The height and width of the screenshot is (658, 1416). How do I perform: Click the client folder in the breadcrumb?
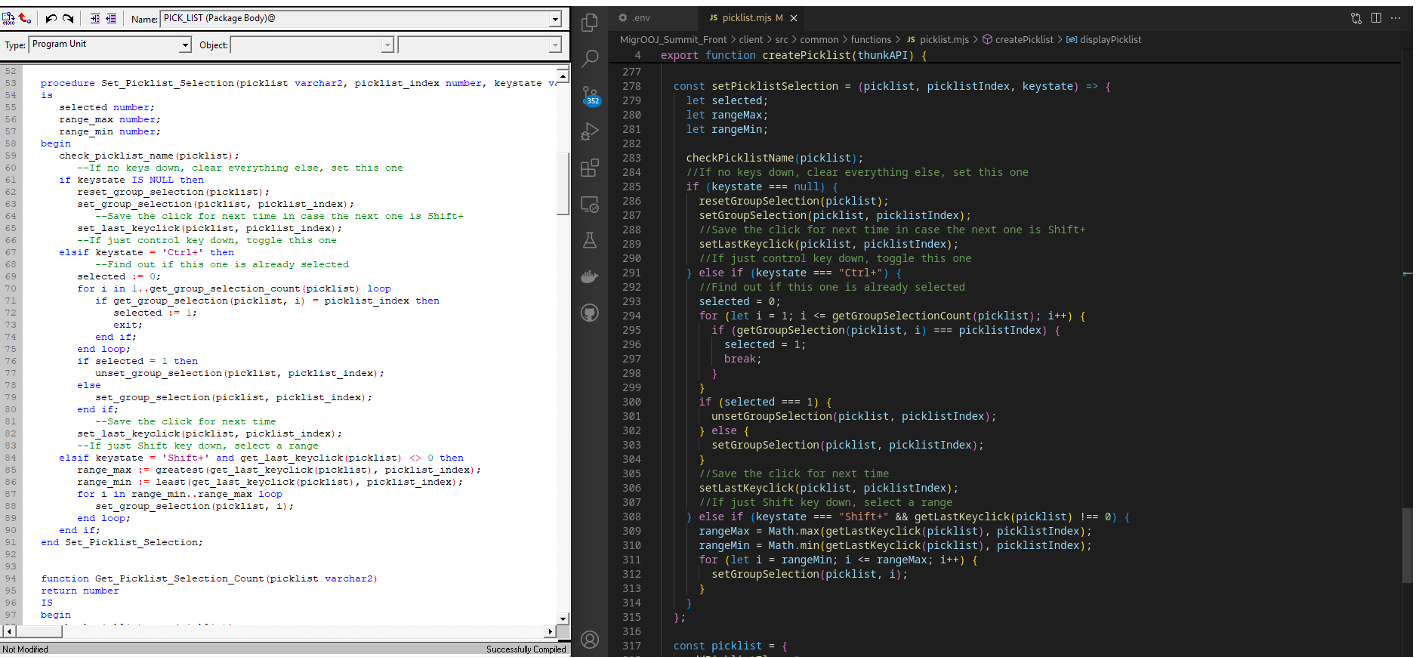[x=751, y=40]
